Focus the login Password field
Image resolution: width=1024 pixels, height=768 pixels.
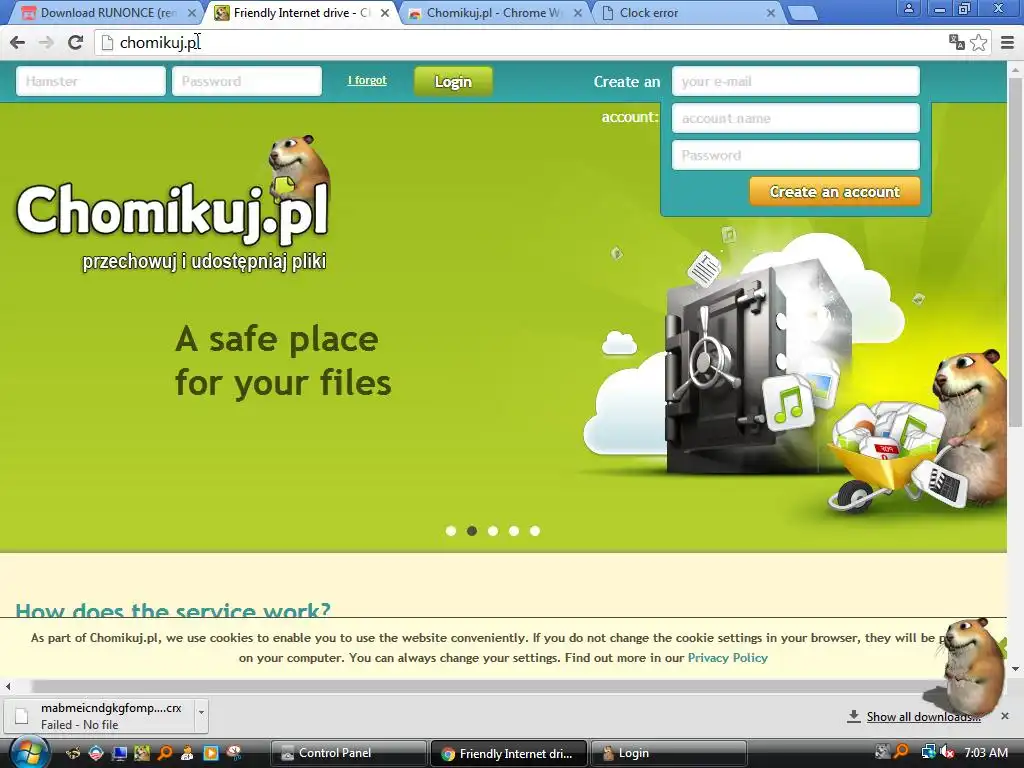[247, 81]
